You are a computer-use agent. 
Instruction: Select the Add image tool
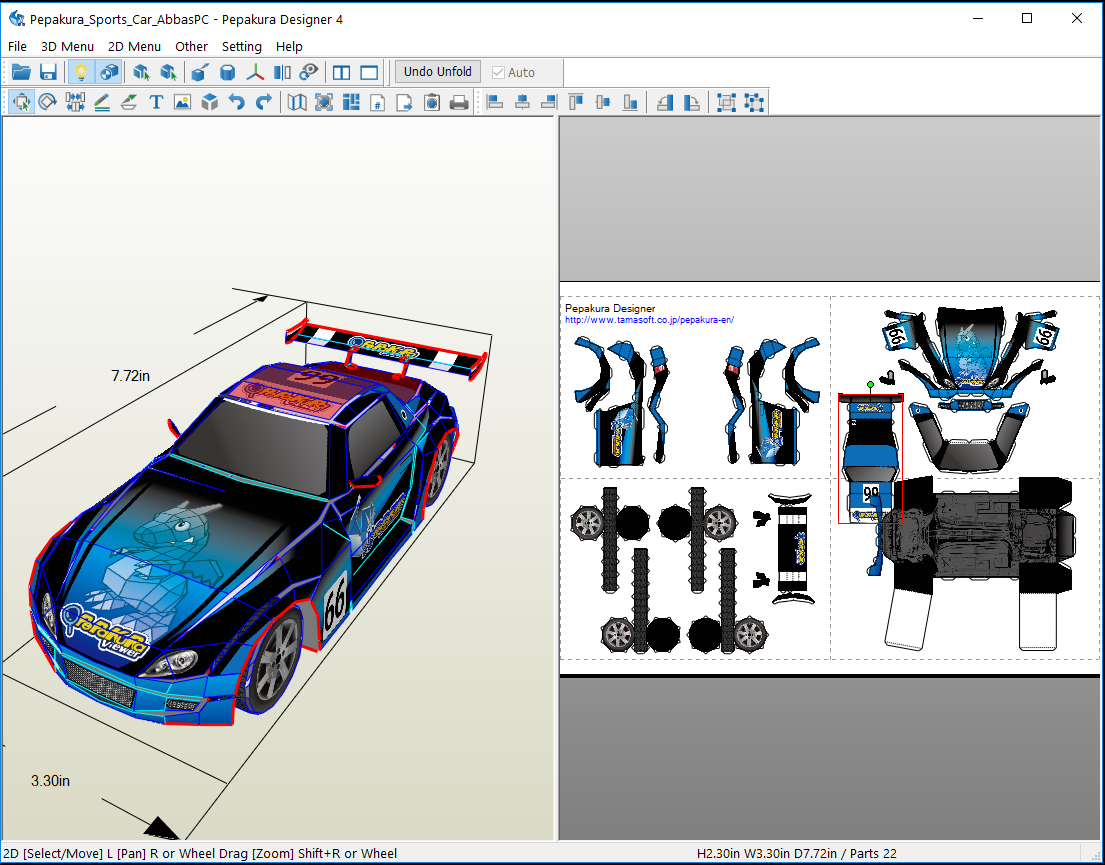point(183,102)
